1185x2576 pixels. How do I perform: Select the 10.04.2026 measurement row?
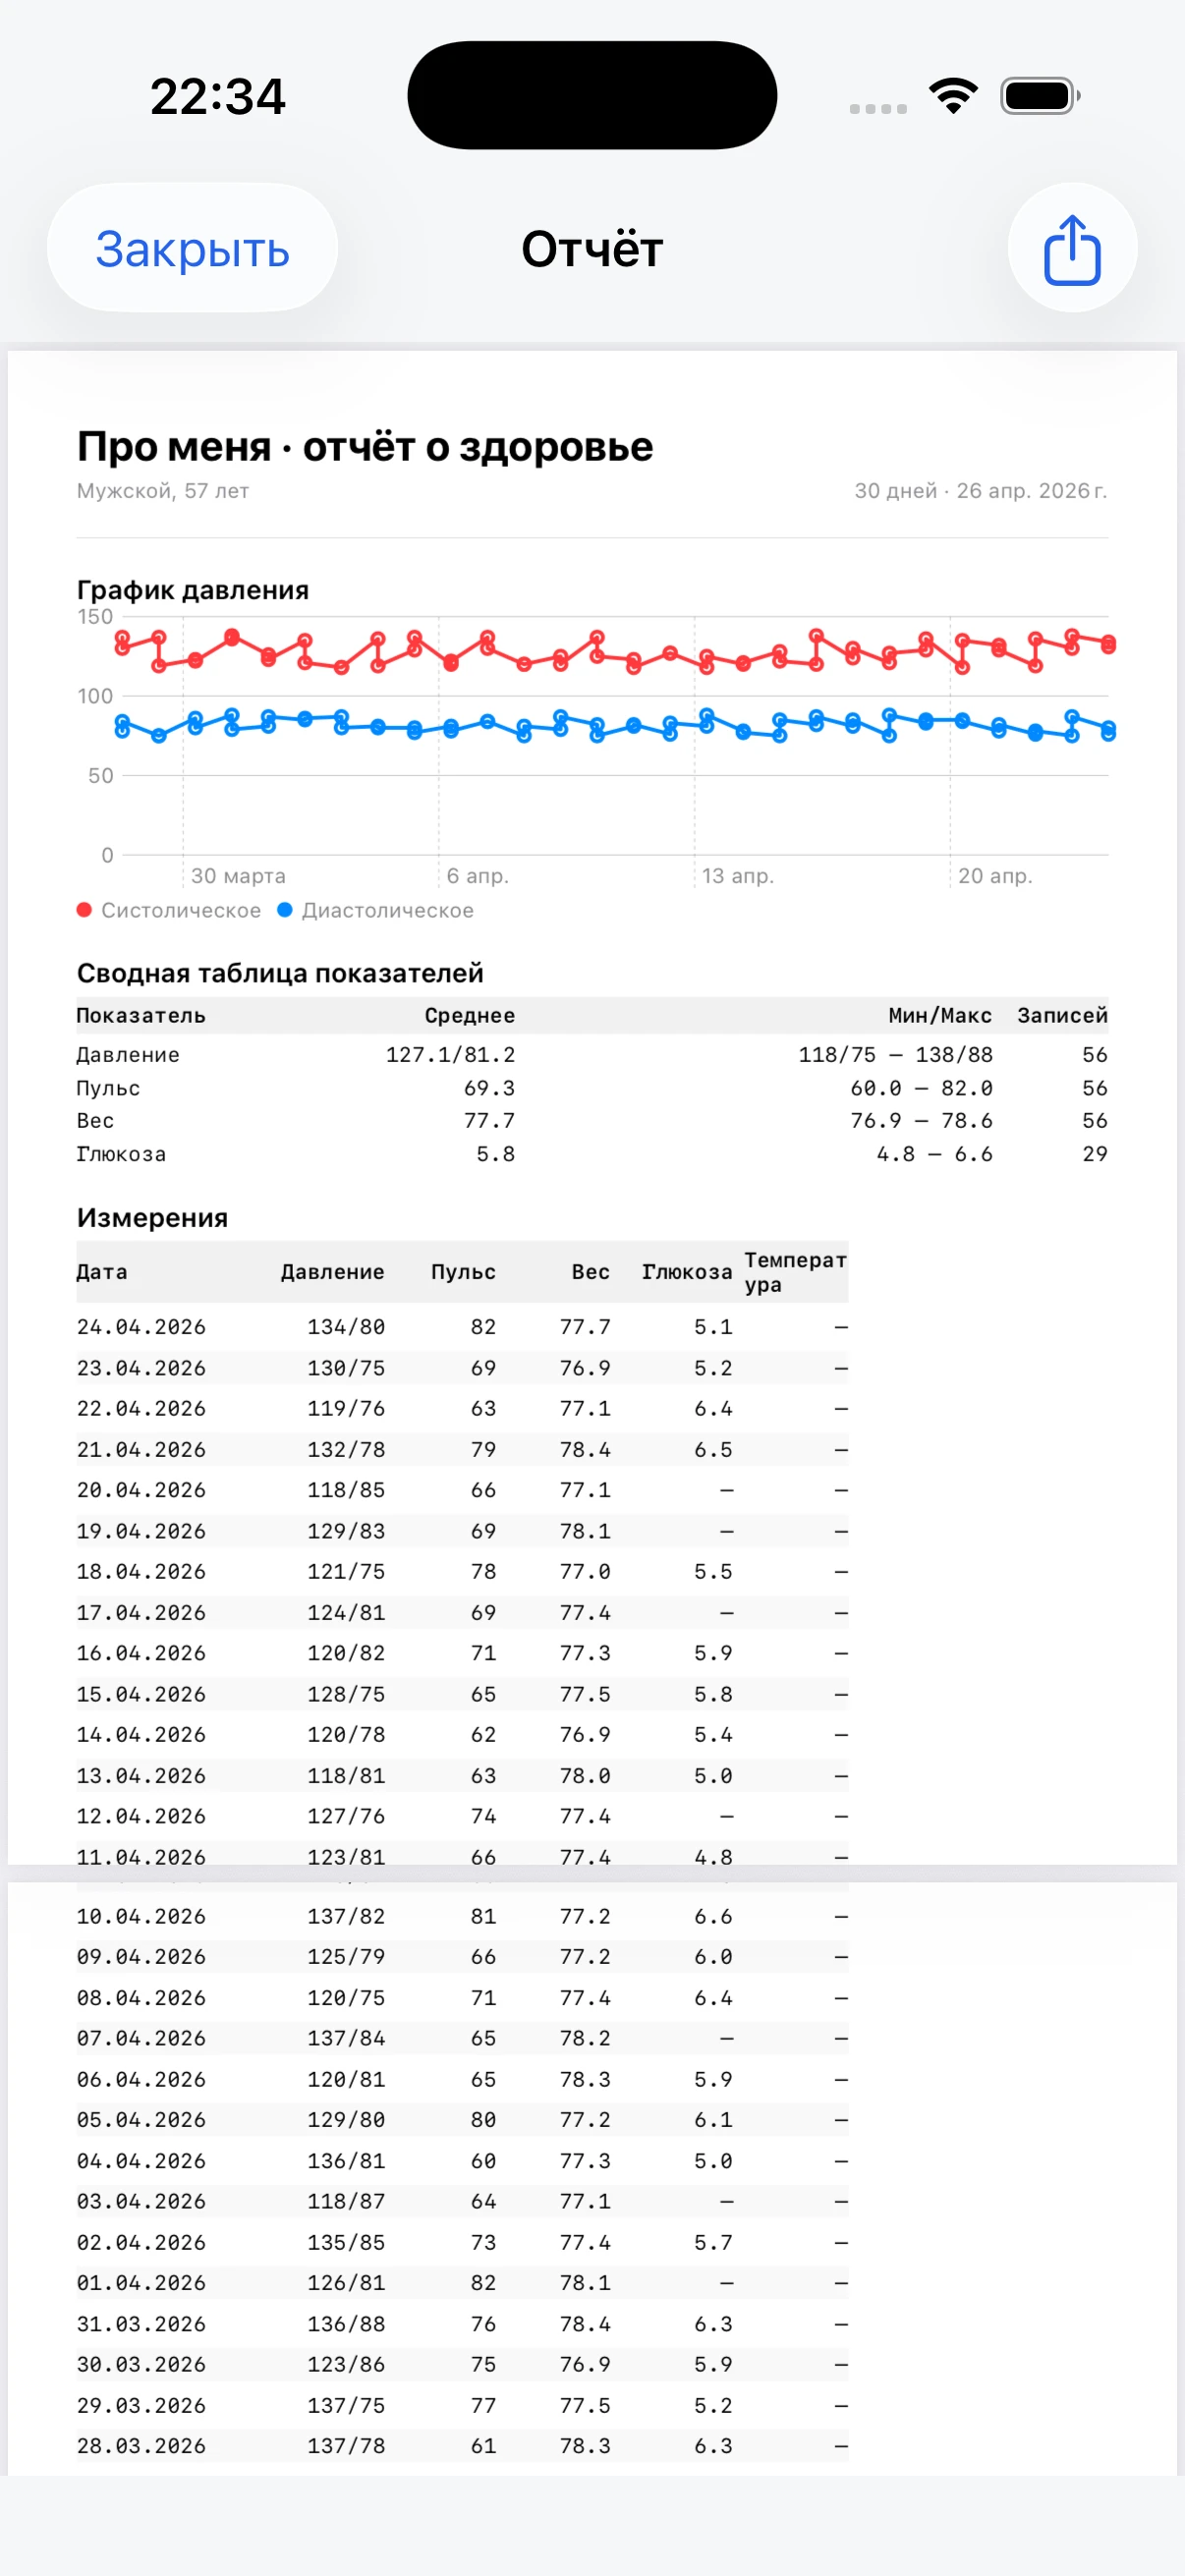461,1916
